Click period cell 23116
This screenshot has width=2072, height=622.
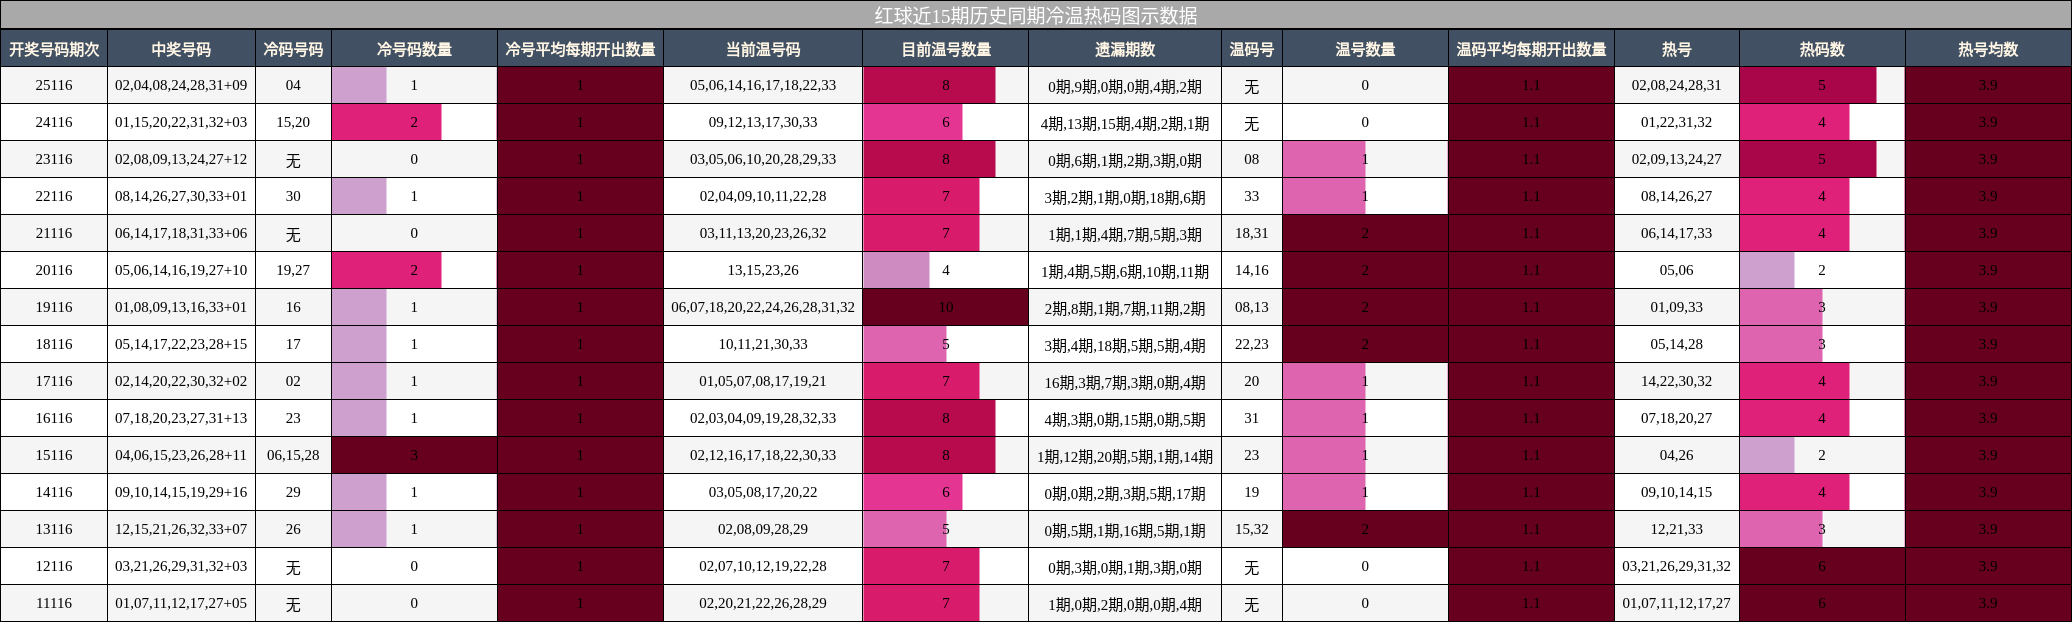pos(54,159)
